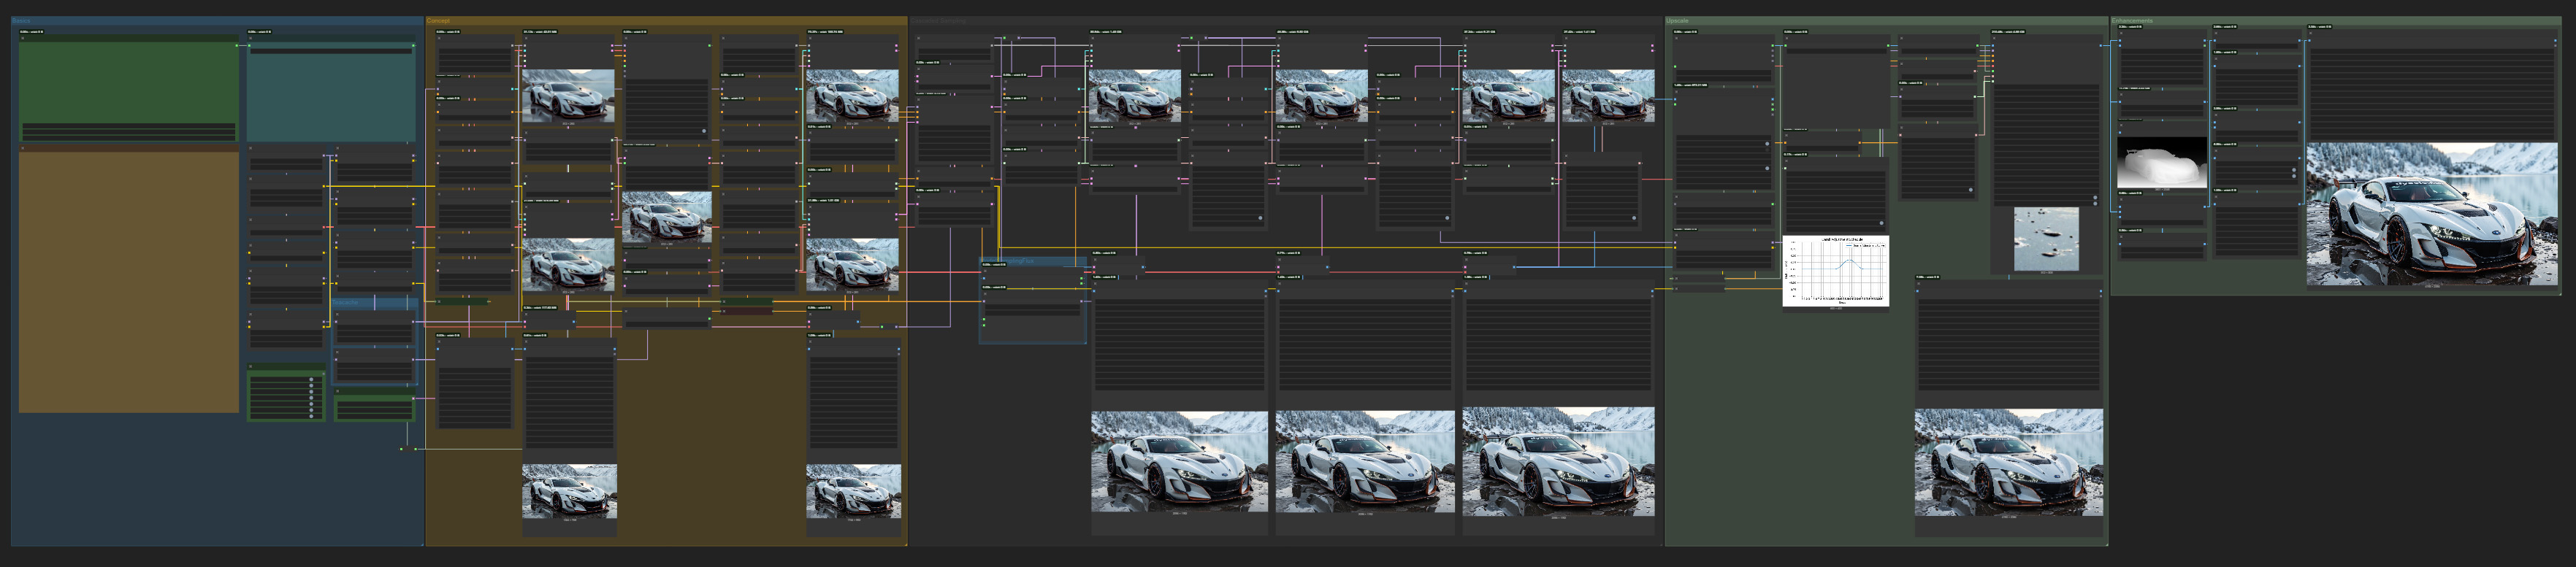
Task: Select the large green note node
Action: coord(128,82)
